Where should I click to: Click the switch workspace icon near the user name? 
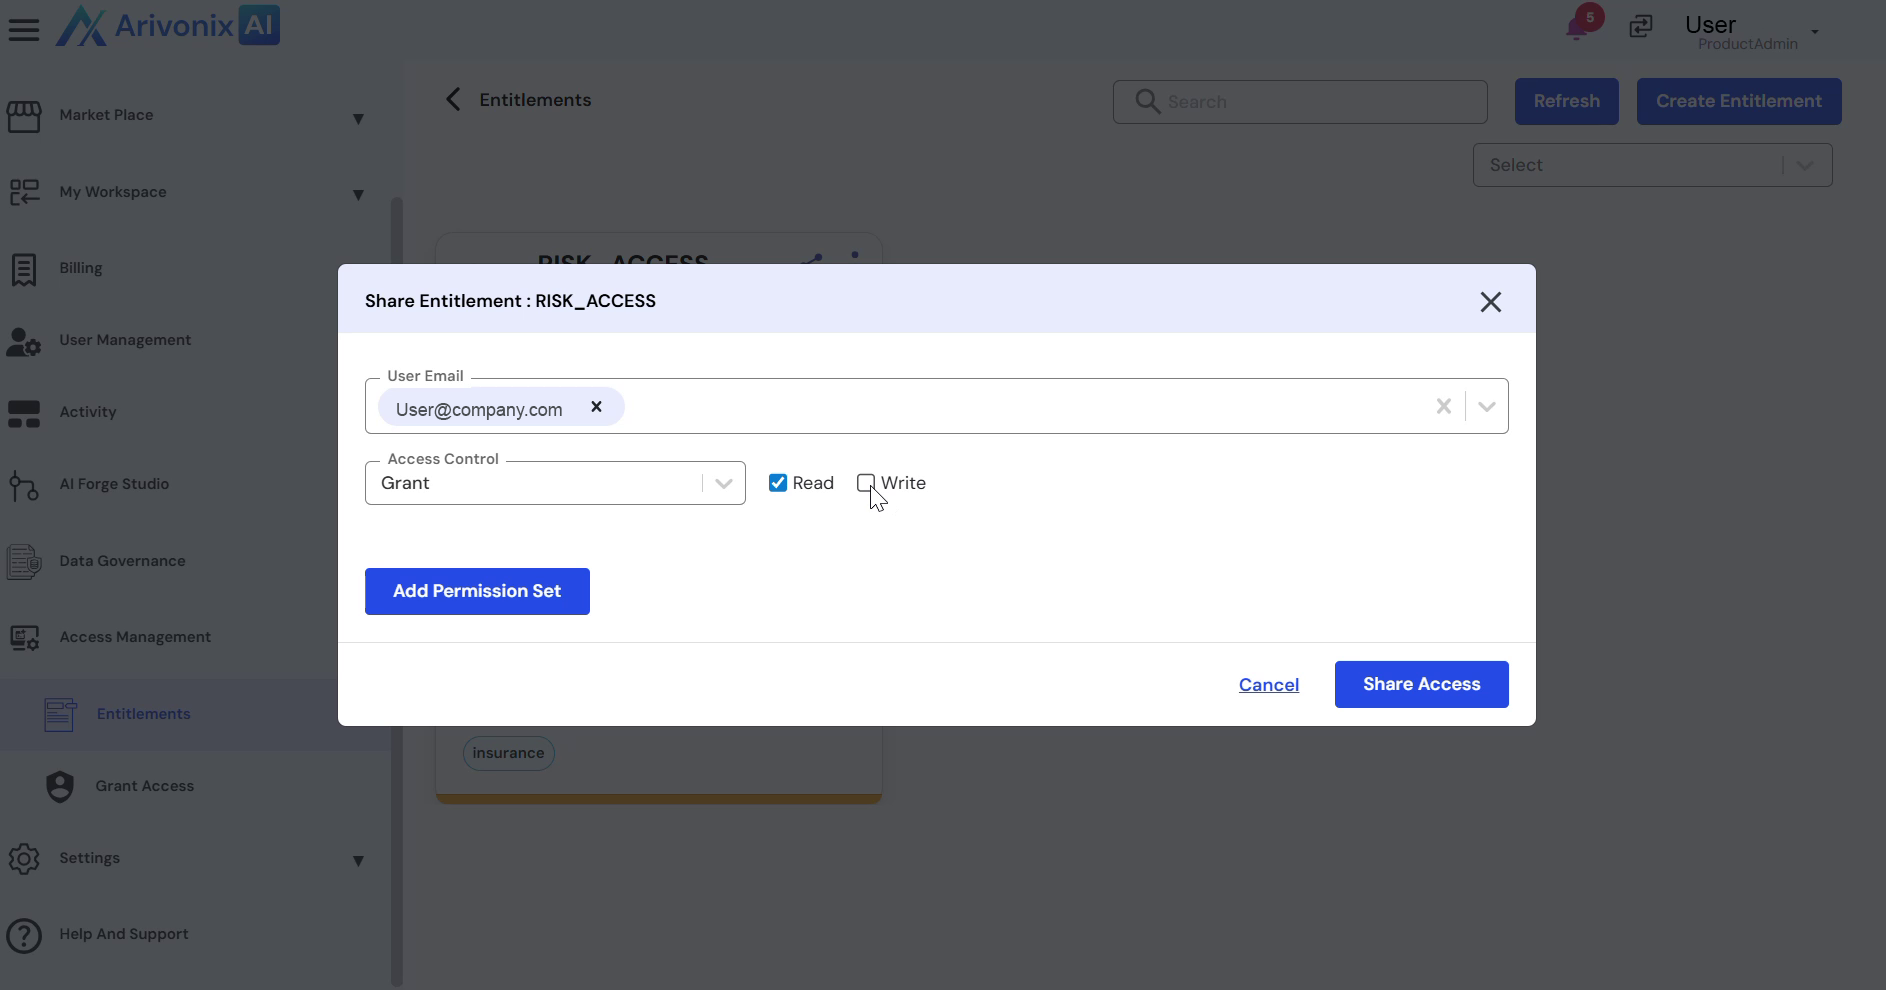click(x=1641, y=26)
